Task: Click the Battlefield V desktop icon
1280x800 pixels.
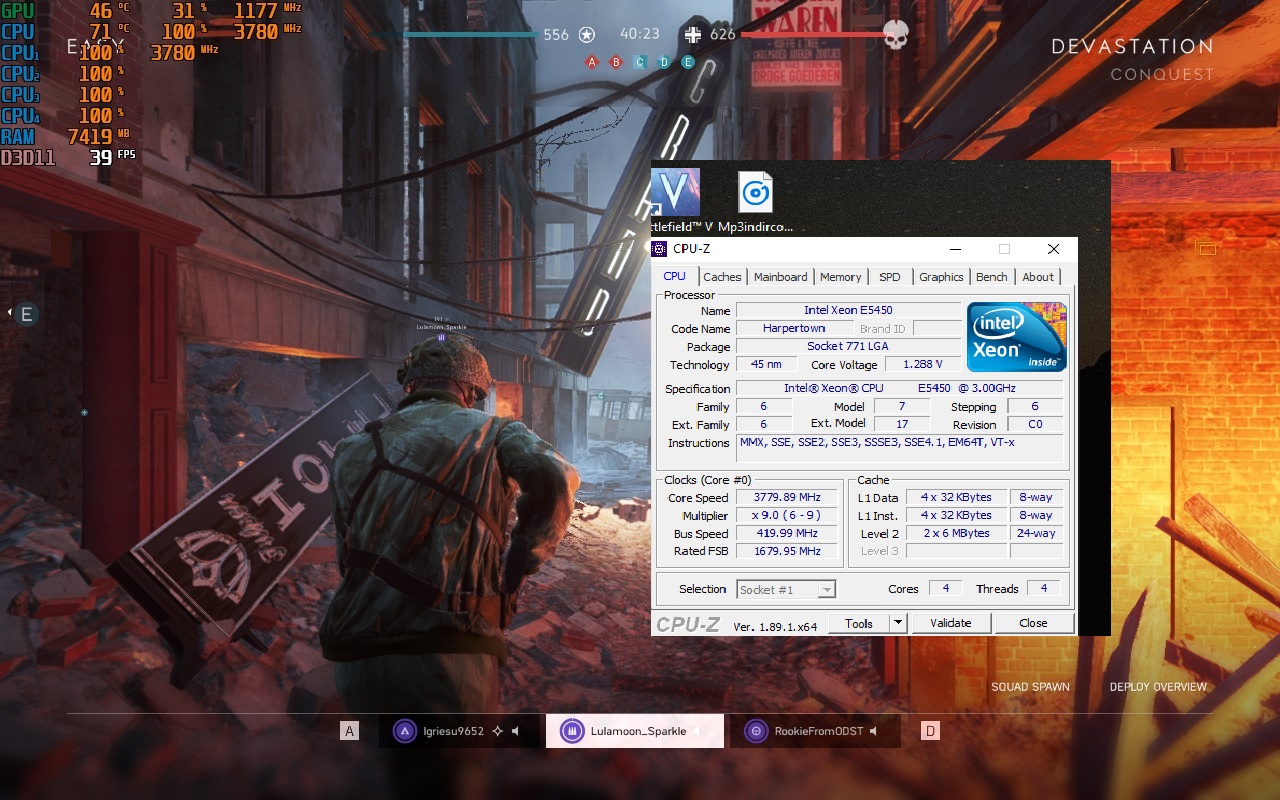Action: coord(676,201)
